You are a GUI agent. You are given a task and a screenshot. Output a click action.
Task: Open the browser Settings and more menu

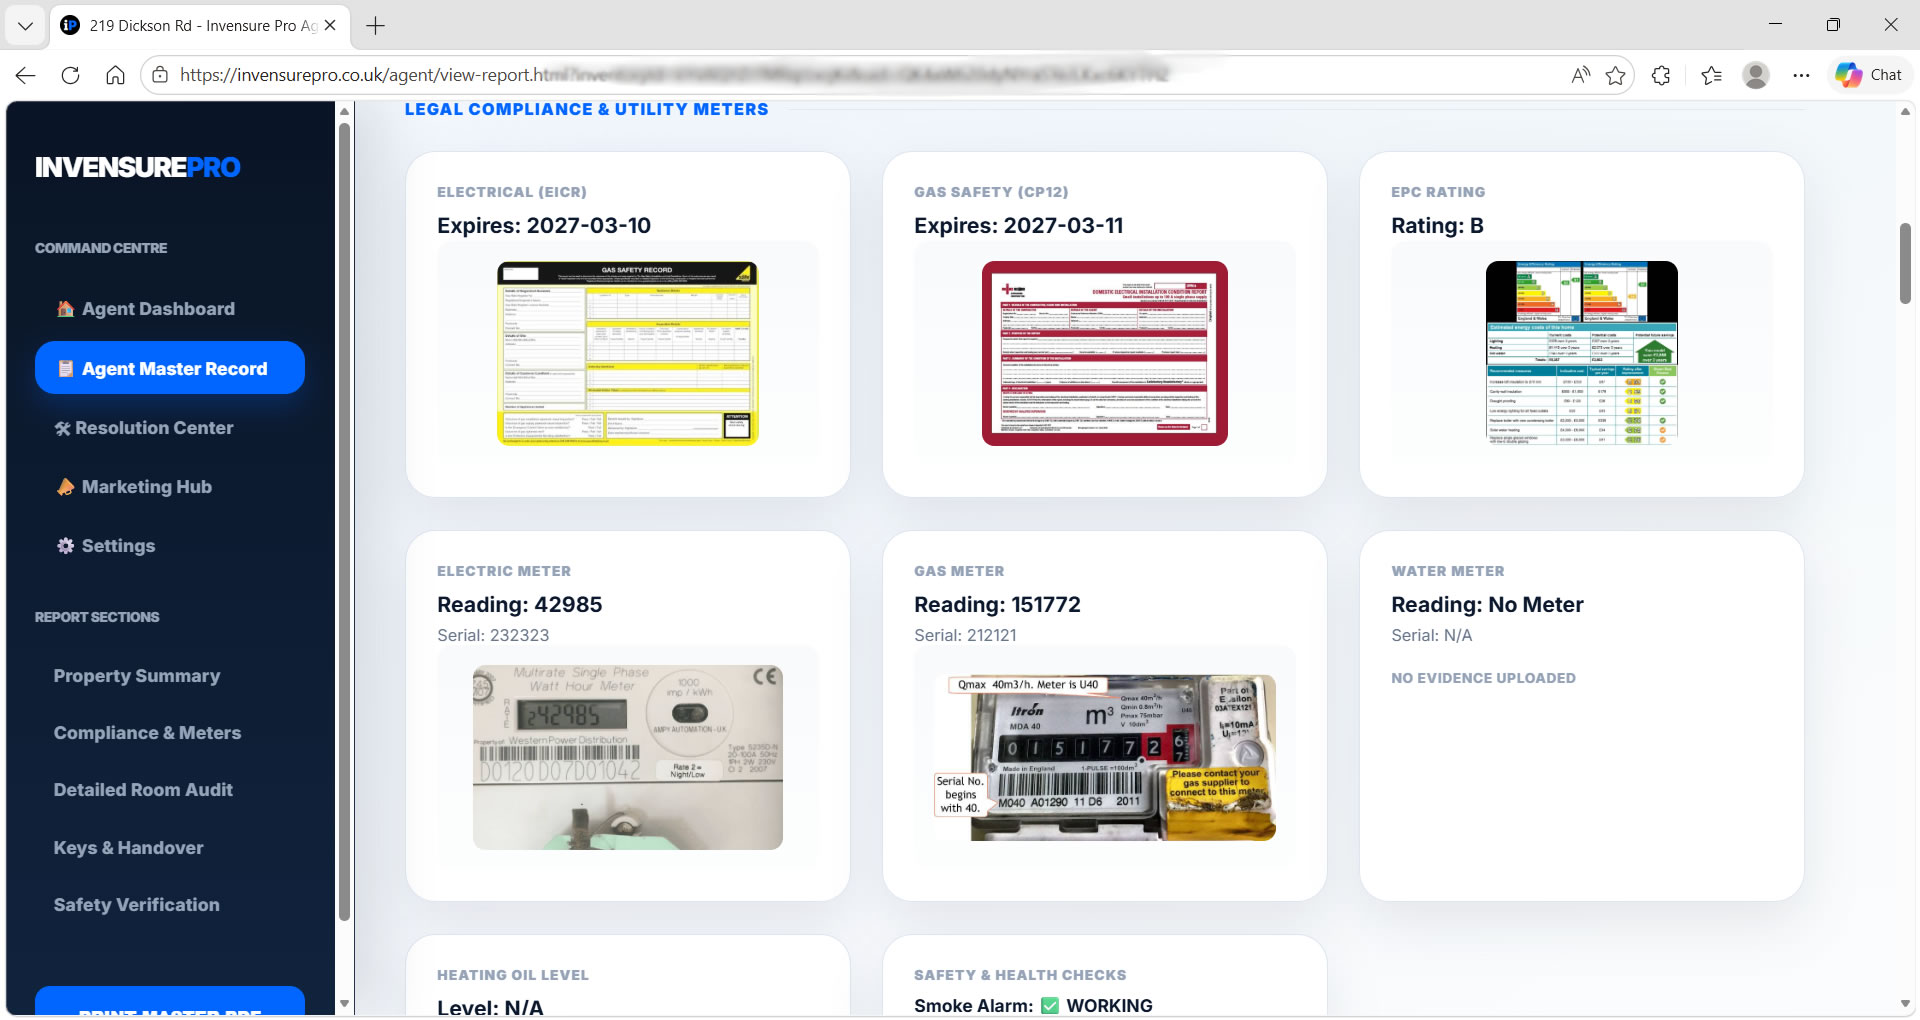click(x=1801, y=75)
